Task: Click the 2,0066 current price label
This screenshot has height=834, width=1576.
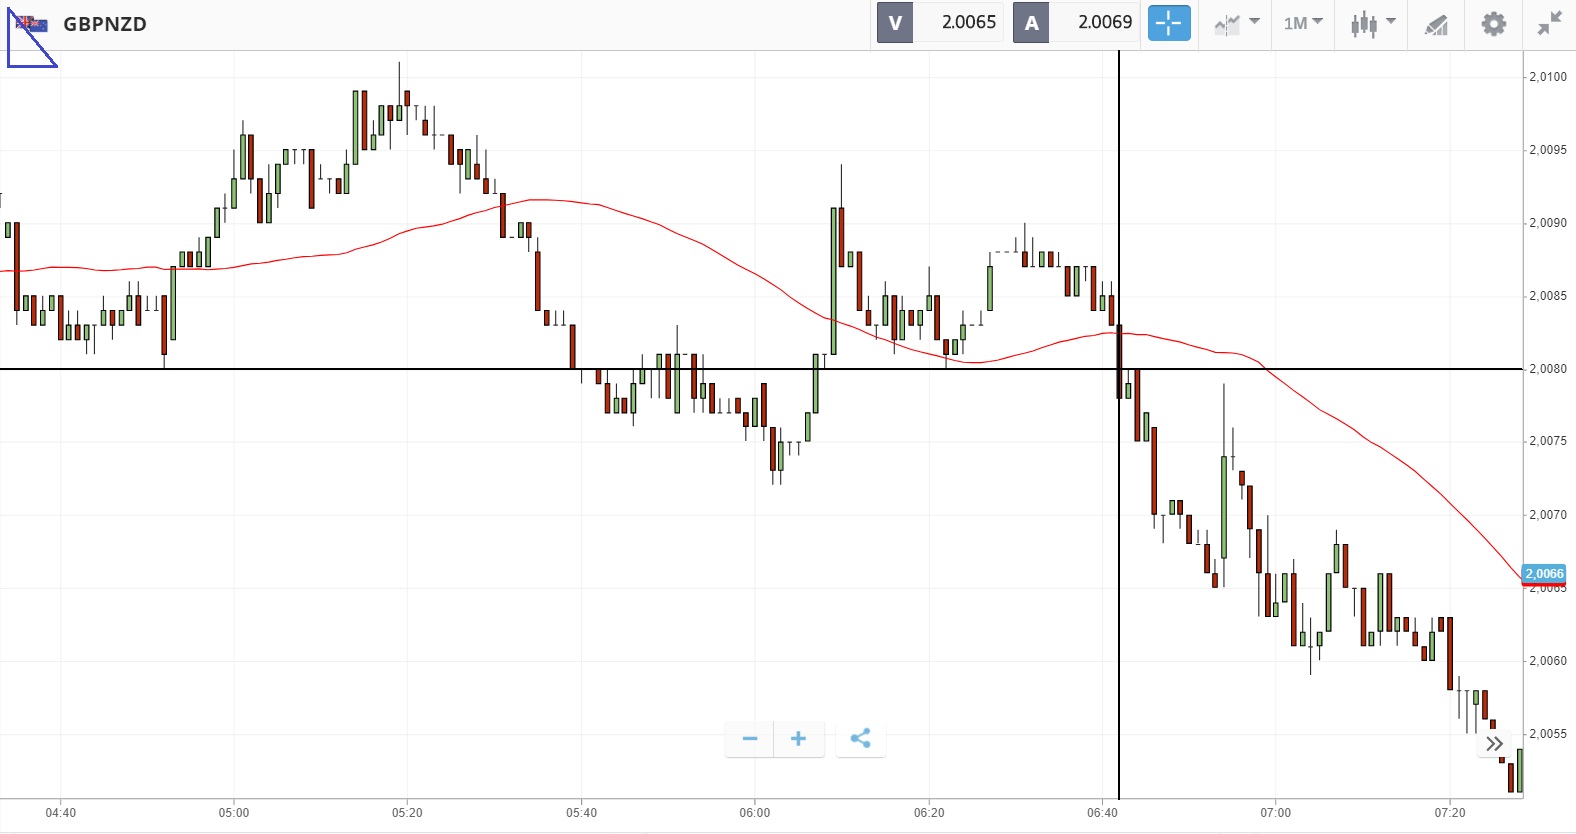Action: point(1544,574)
